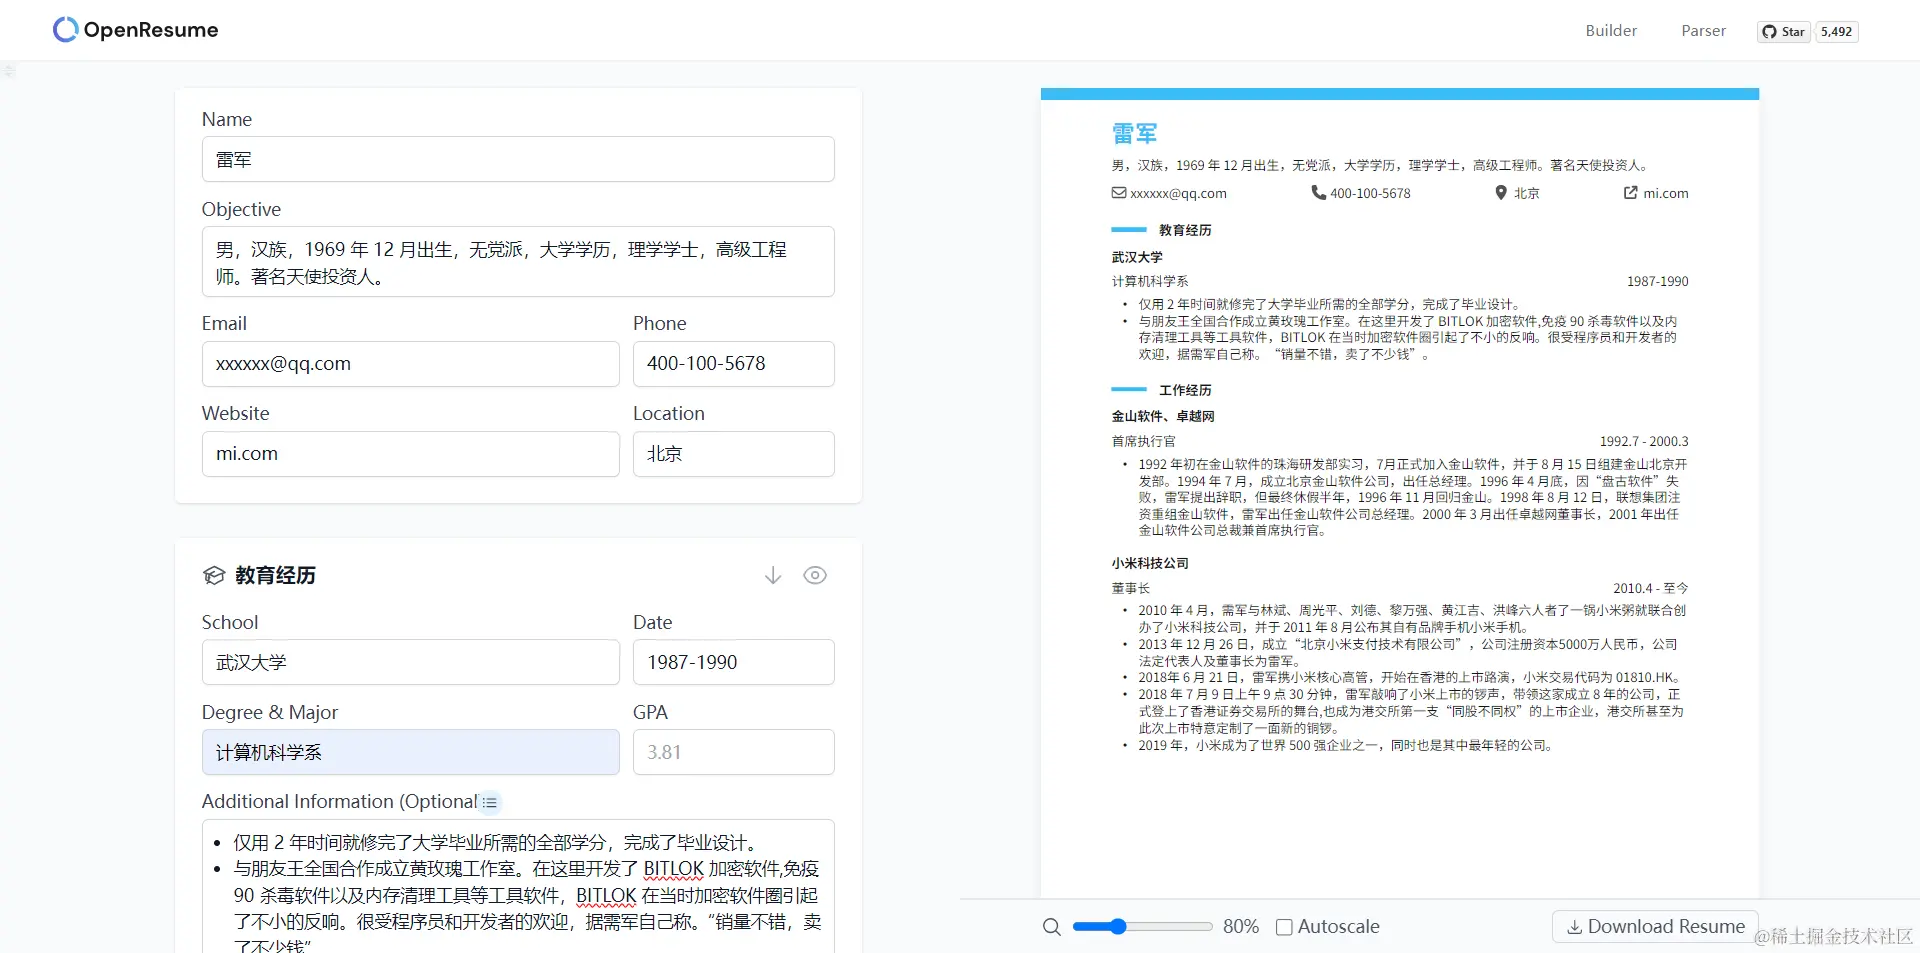The height and width of the screenshot is (953, 1920).
Task: Click the 工作经历 heading in preview
Action: point(1185,390)
